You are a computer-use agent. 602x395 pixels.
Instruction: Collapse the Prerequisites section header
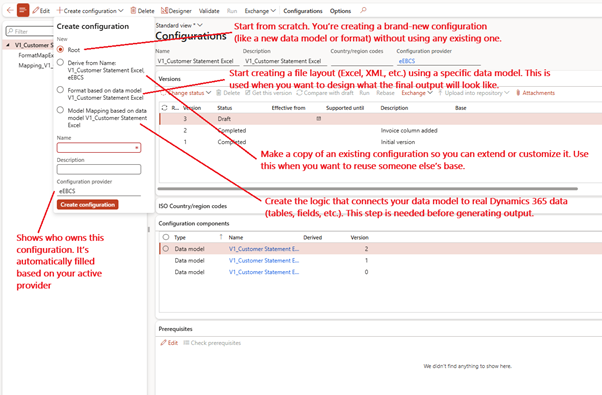175,329
